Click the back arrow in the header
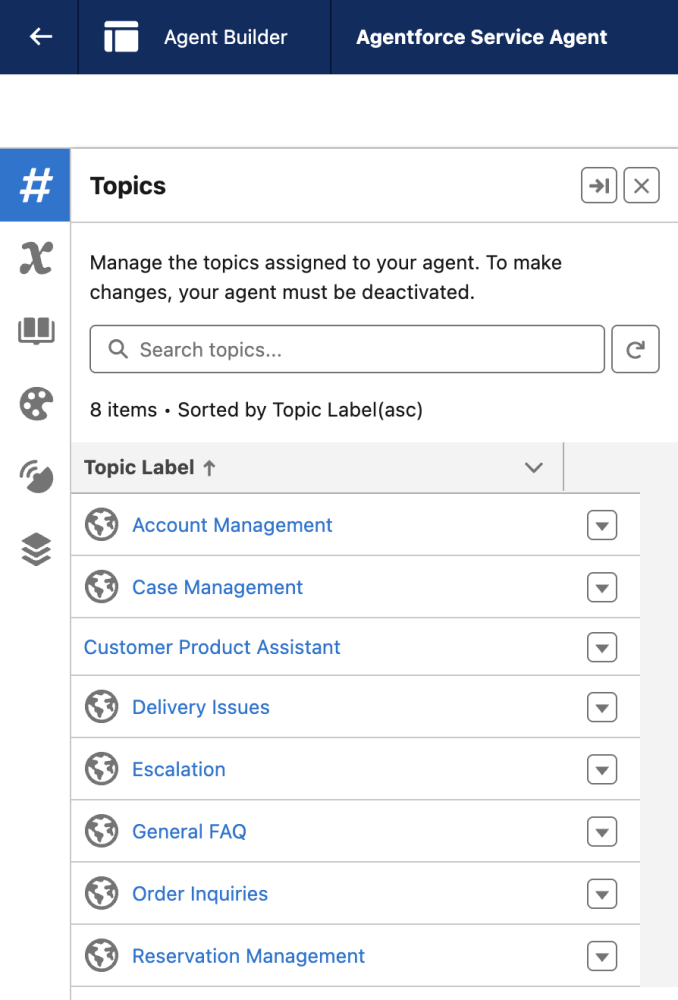678x1000 pixels. [38, 36]
